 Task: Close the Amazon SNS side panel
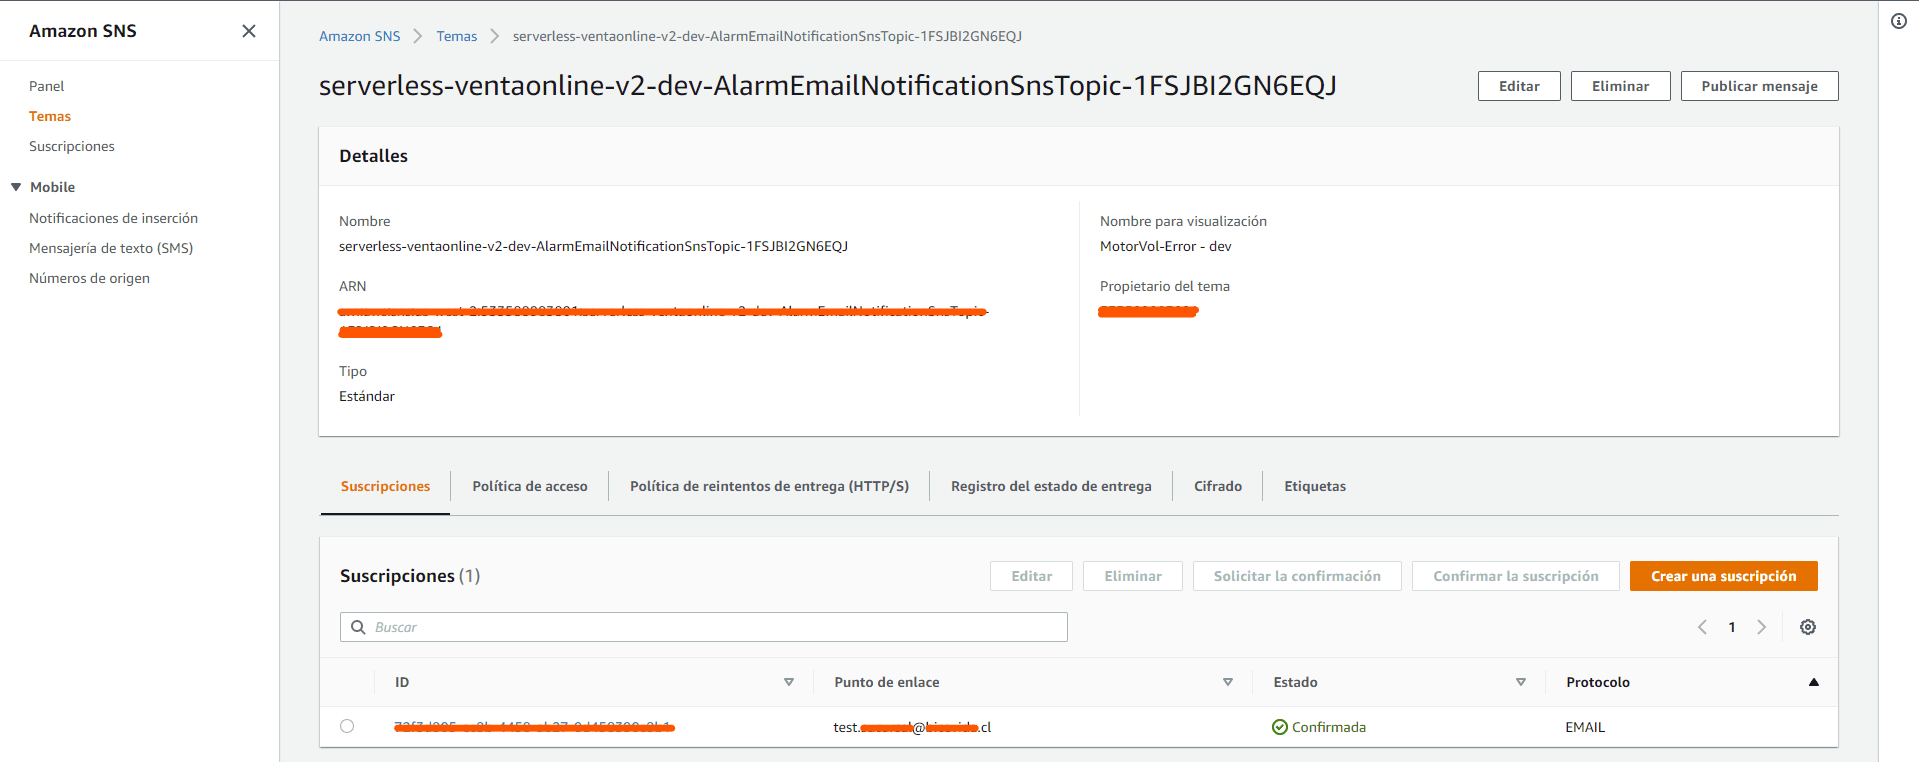coord(249,31)
